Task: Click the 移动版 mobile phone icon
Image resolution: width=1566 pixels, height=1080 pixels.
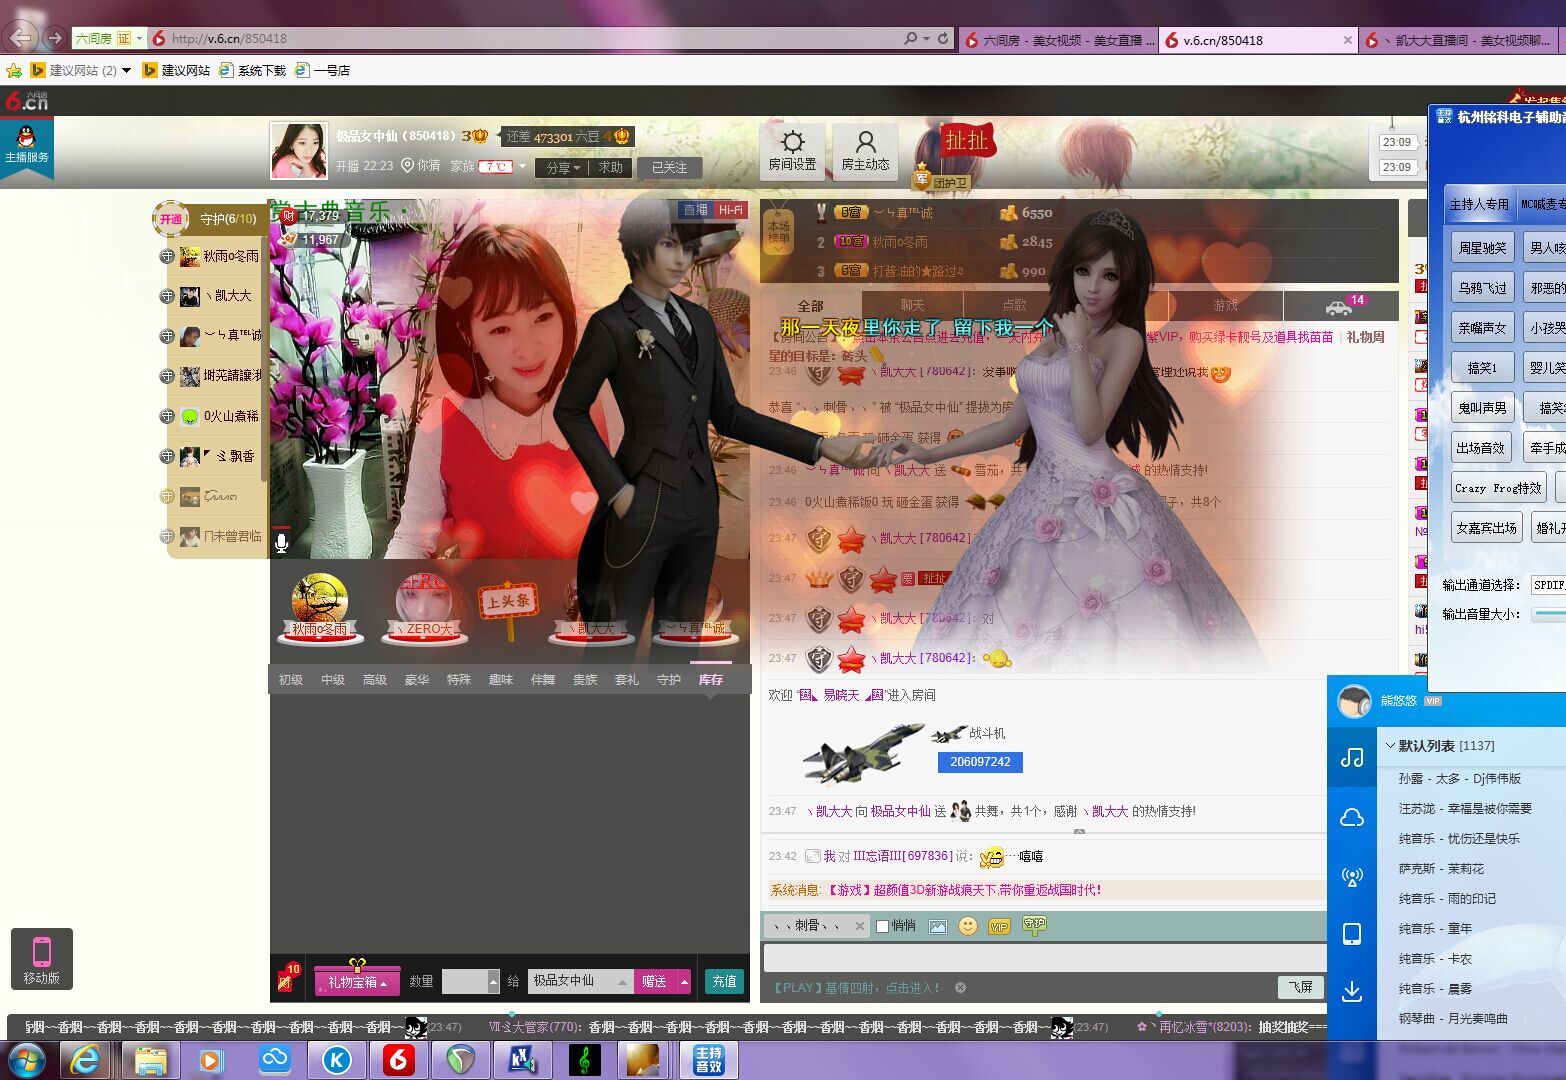Action: [x=42, y=958]
